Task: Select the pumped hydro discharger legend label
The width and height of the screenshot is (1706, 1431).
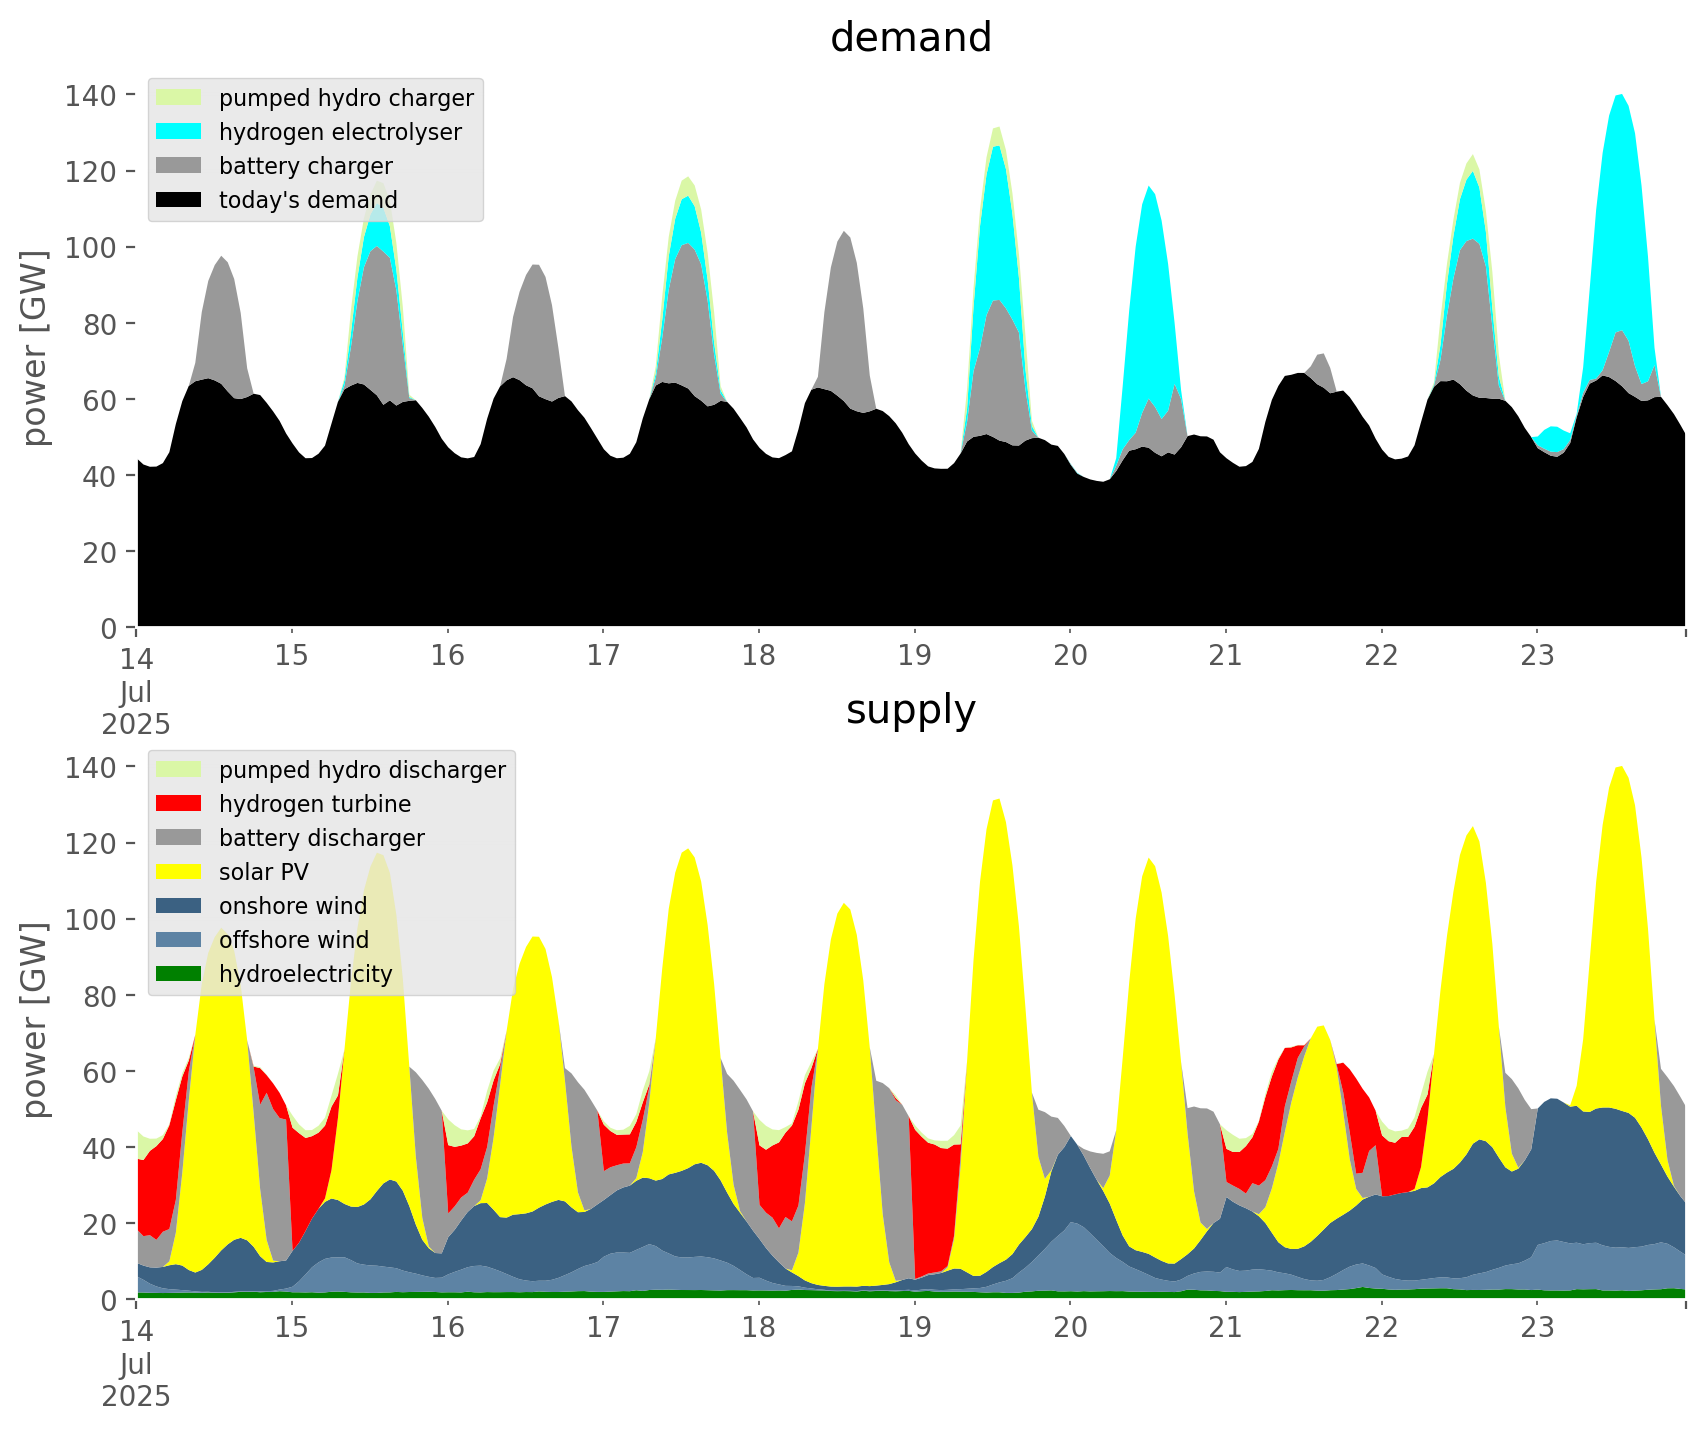Action: [x=362, y=770]
